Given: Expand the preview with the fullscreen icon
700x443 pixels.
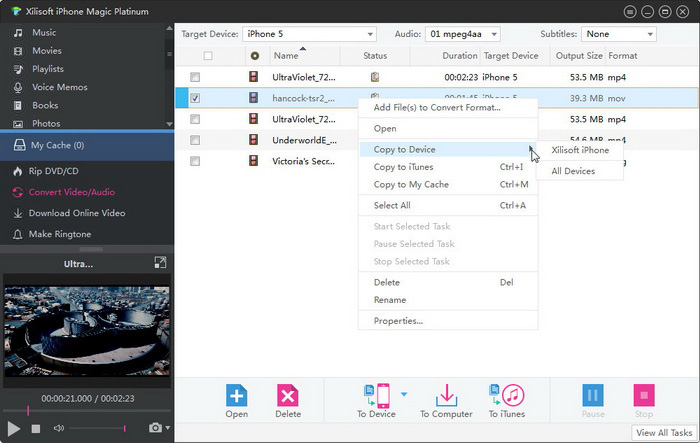Looking at the screenshot, I should click(160, 263).
